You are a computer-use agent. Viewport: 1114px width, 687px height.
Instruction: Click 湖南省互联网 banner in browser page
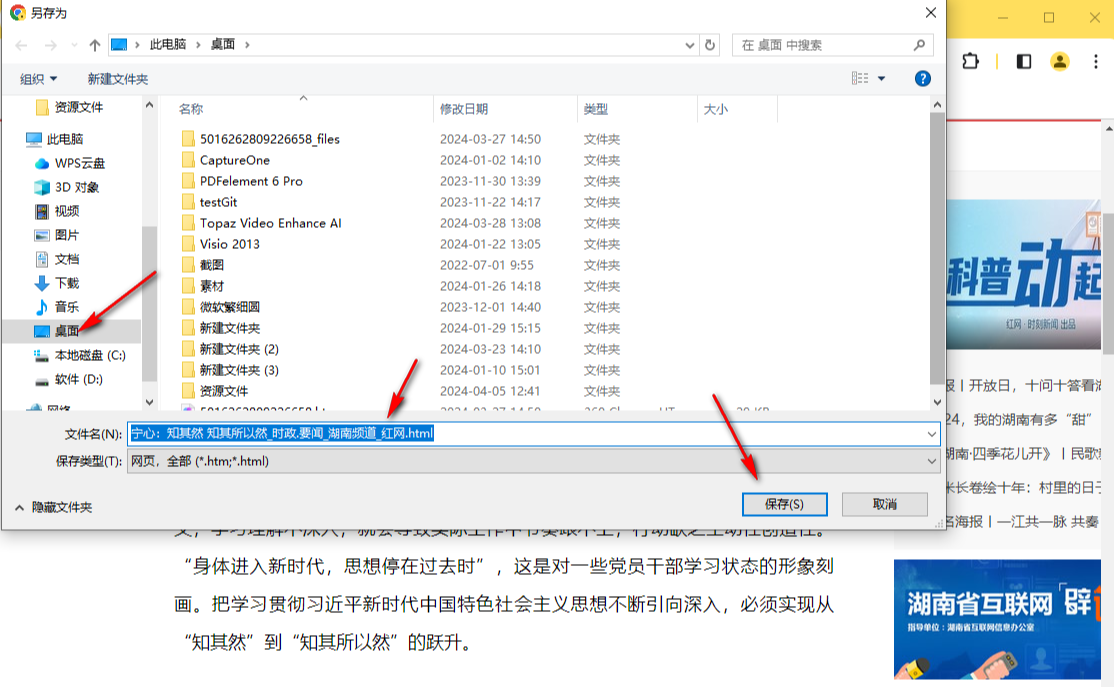[x=997, y=620]
